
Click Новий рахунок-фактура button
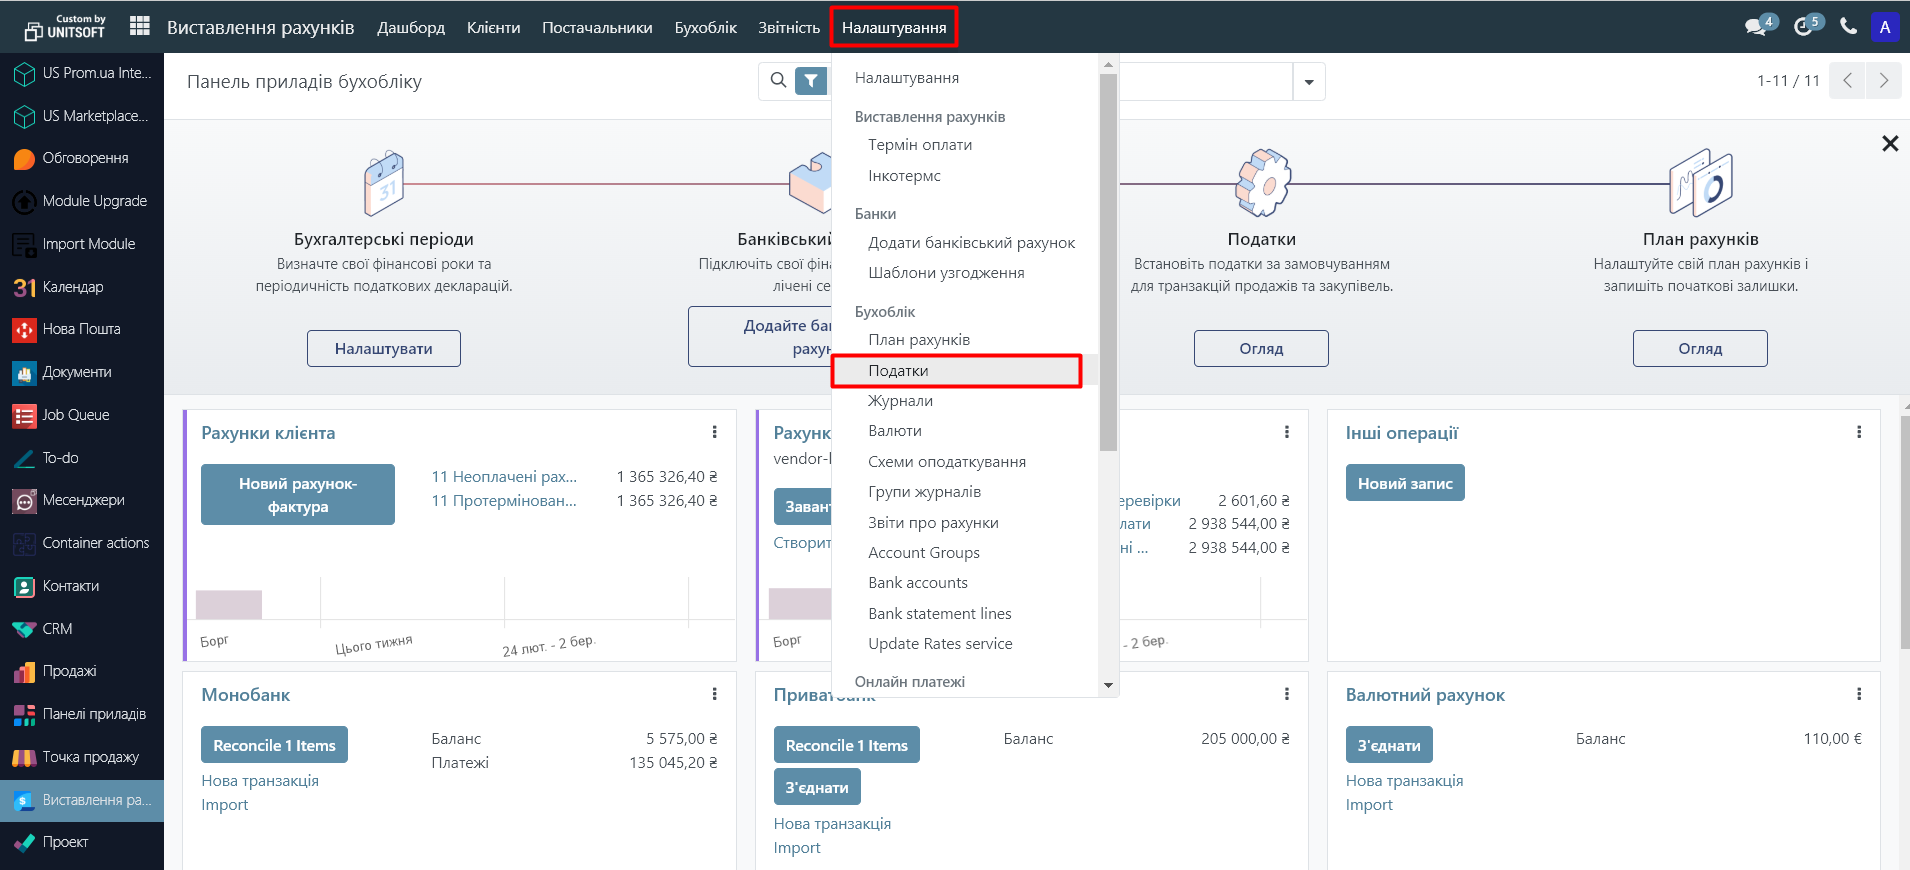[298, 495]
